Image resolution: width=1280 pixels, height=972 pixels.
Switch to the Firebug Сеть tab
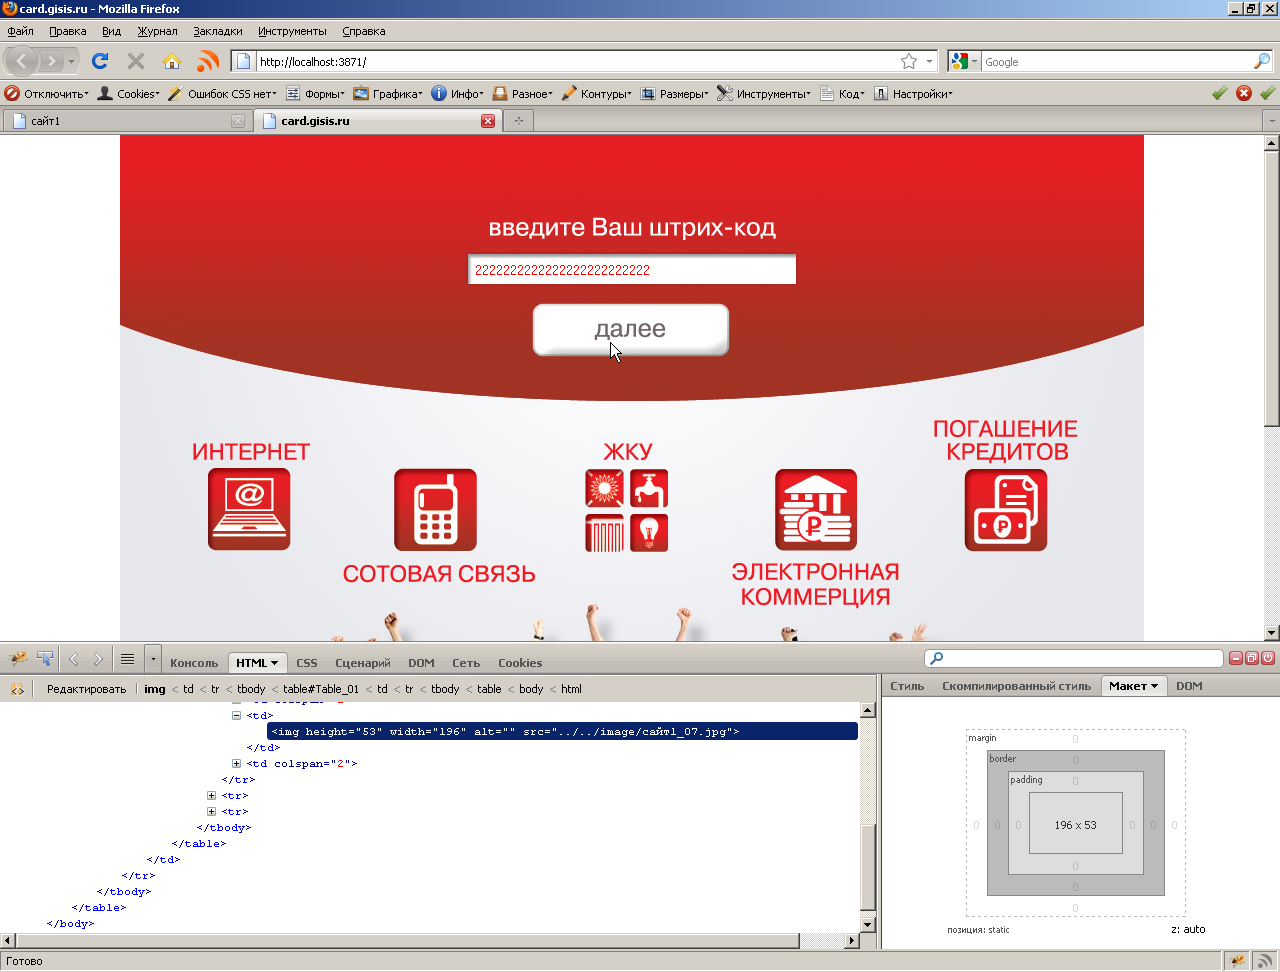(466, 662)
